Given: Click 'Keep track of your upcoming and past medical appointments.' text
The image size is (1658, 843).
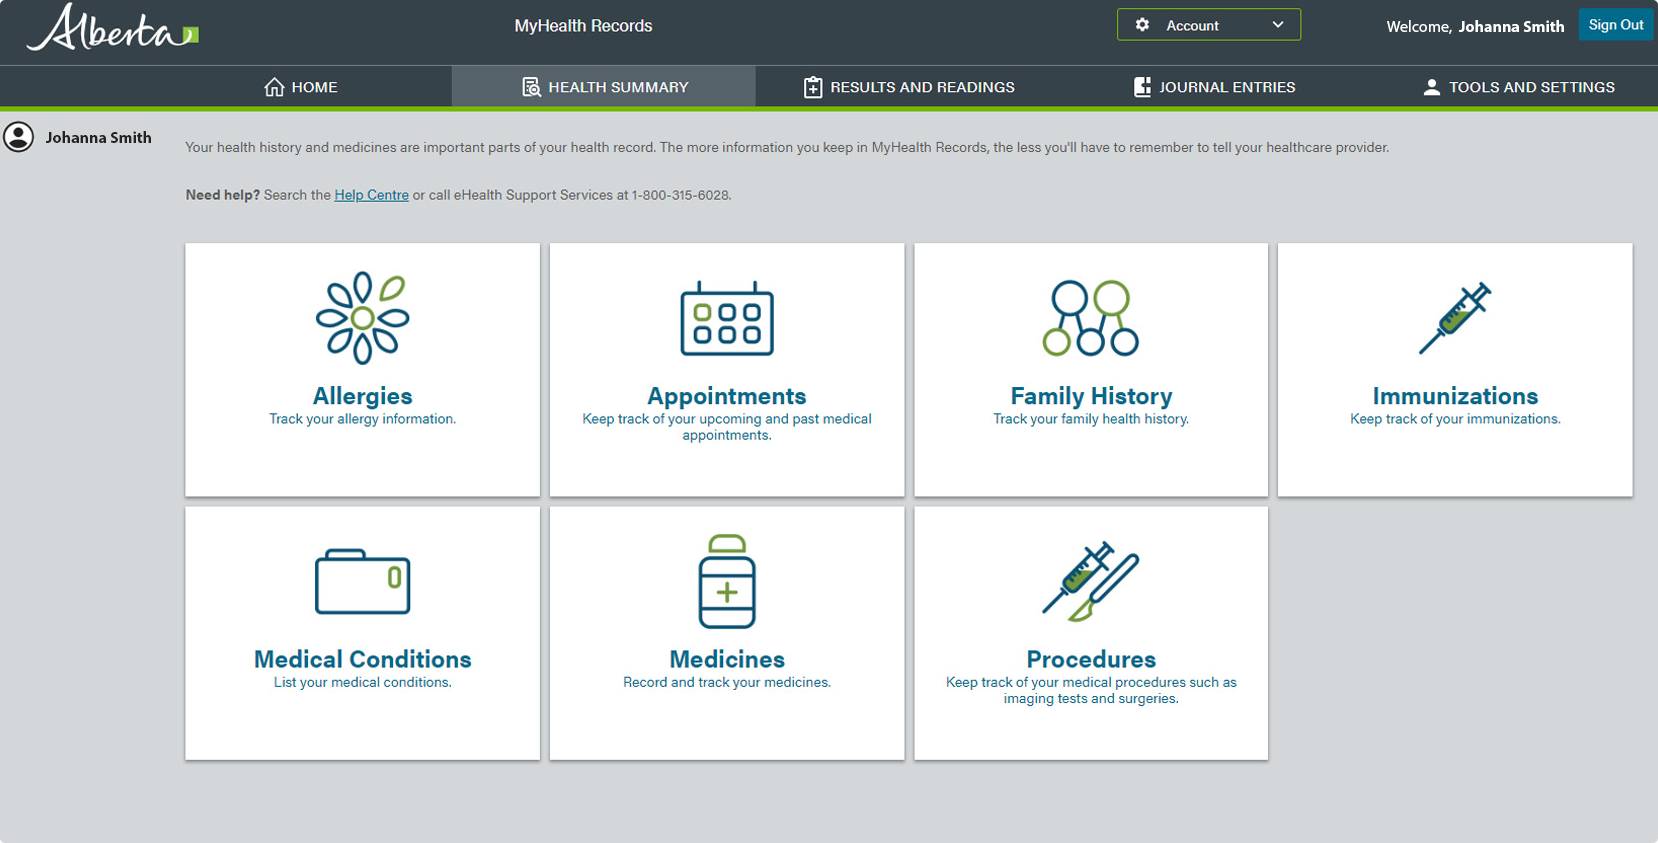Looking at the screenshot, I should pyautogui.click(x=727, y=427).
